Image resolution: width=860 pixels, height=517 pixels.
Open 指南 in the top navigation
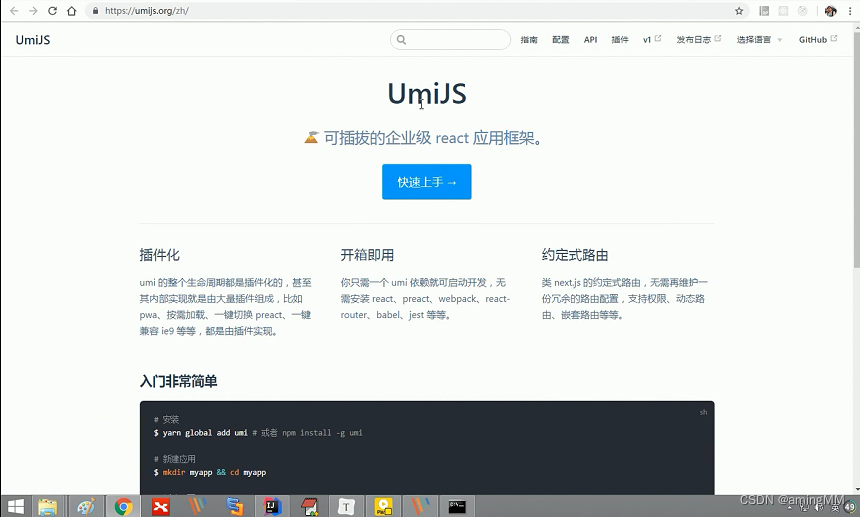point(529,39)
